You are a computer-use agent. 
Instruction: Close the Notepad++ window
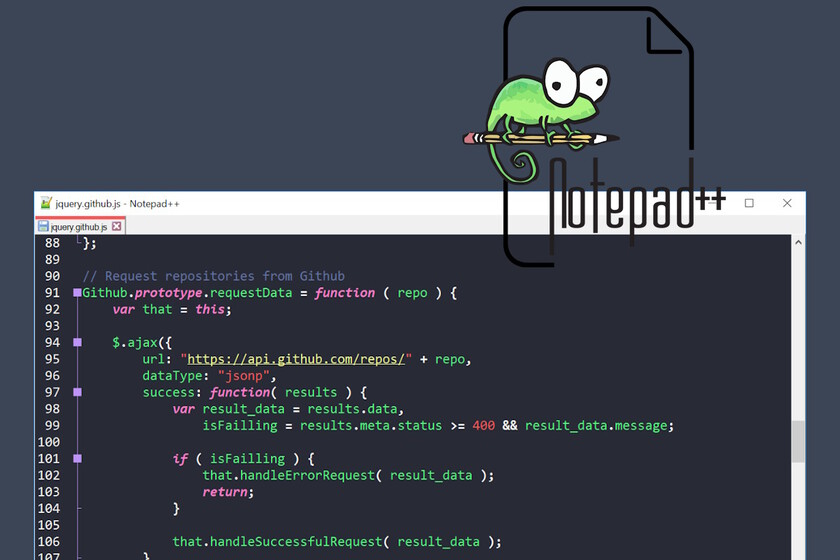coord(788,203)
